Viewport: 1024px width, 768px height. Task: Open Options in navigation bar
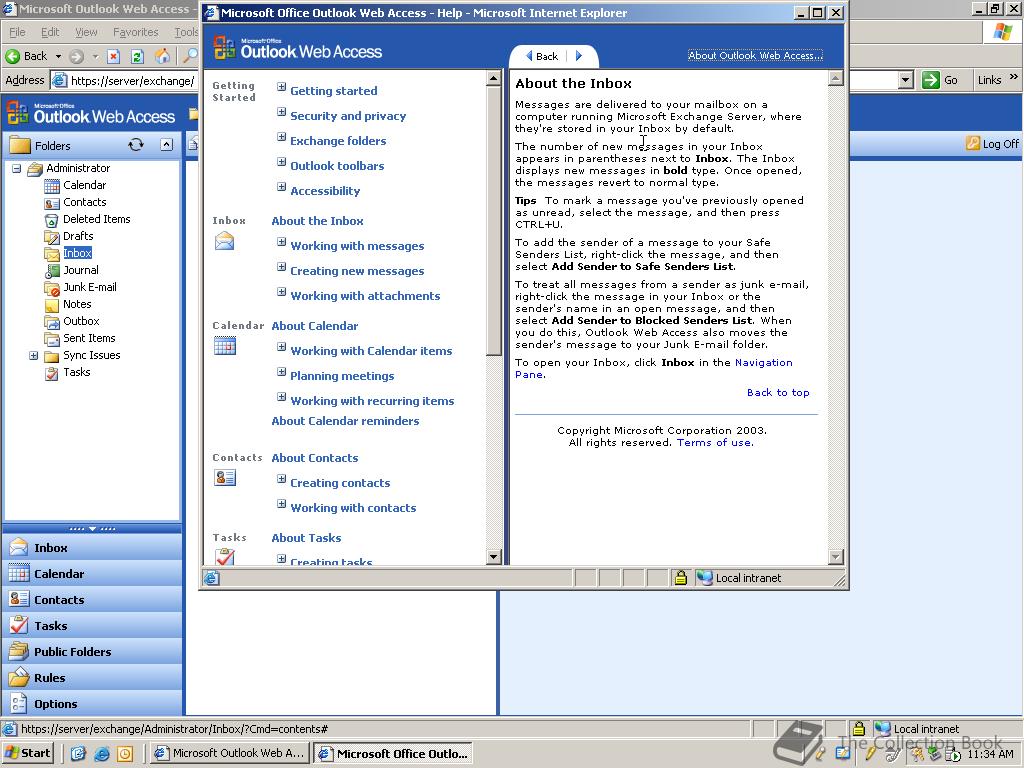[93, 704]
